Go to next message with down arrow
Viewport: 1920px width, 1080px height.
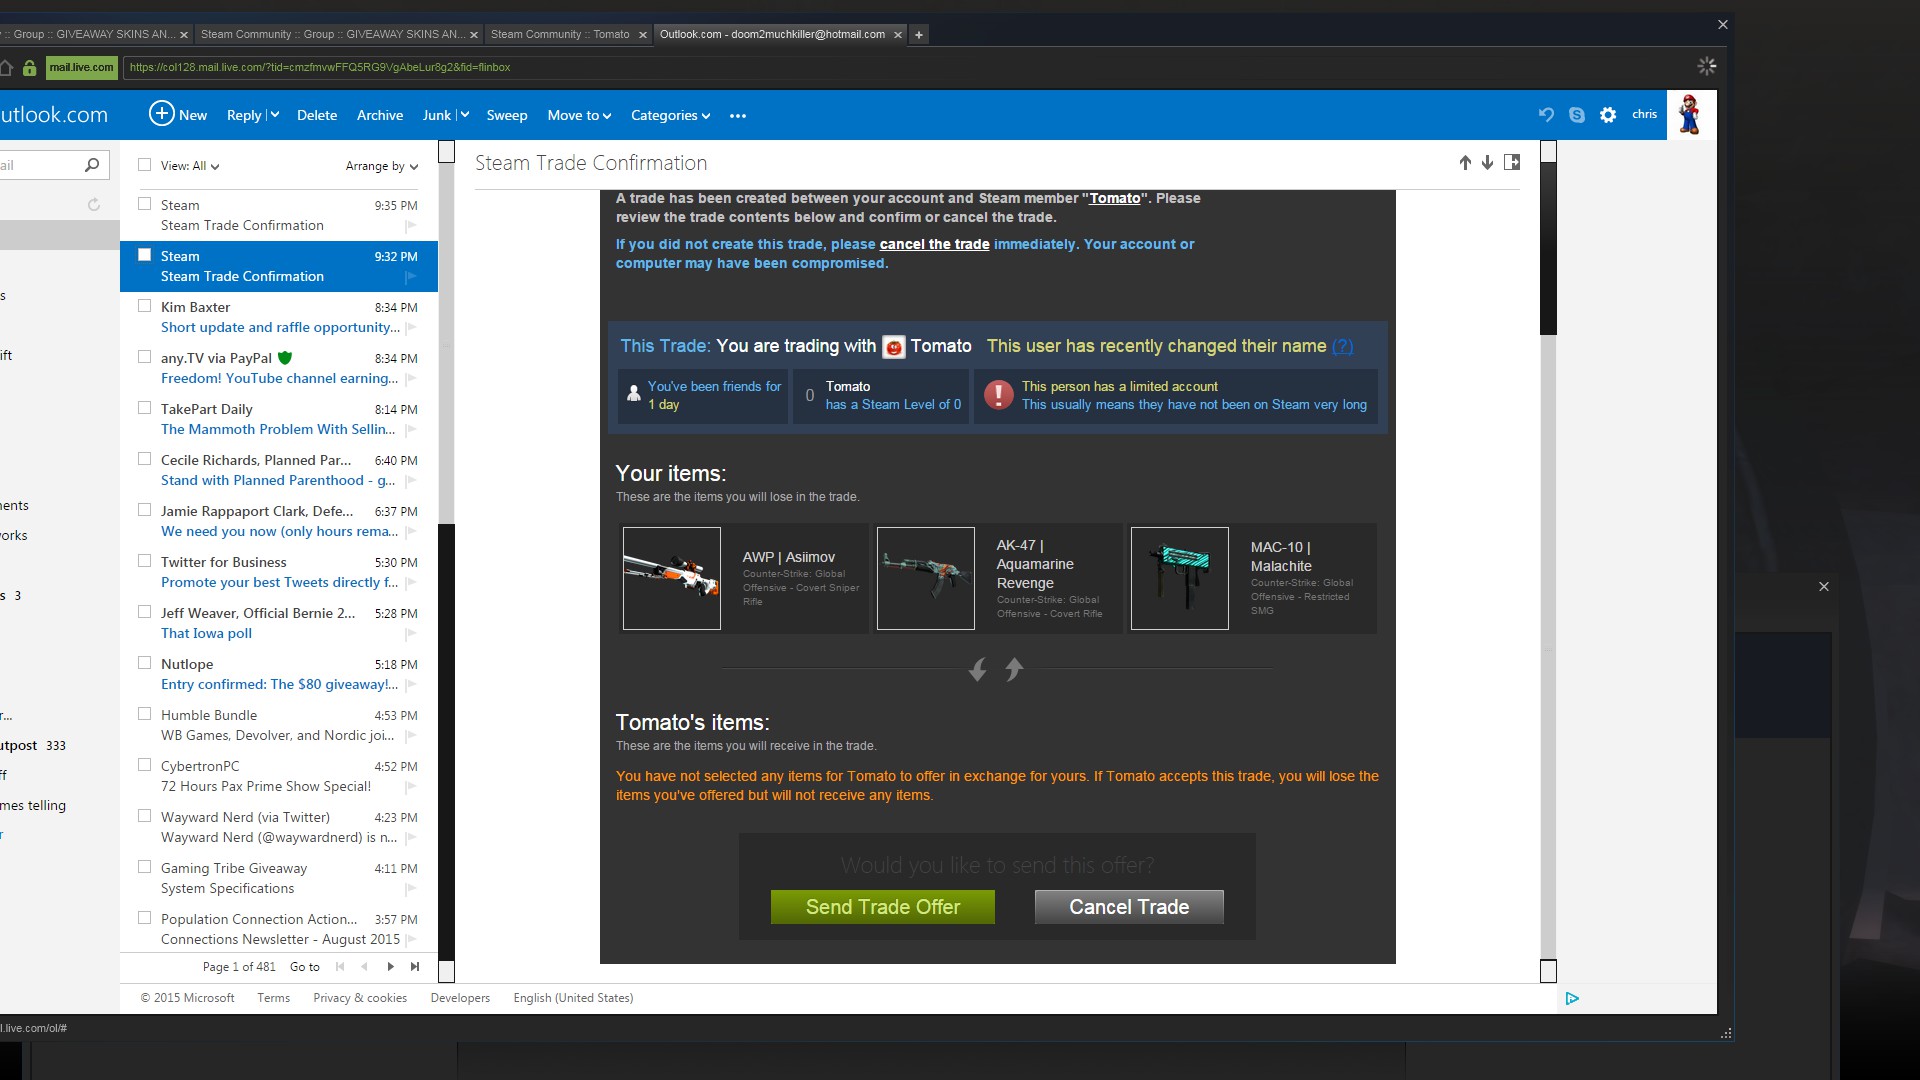1487,163
